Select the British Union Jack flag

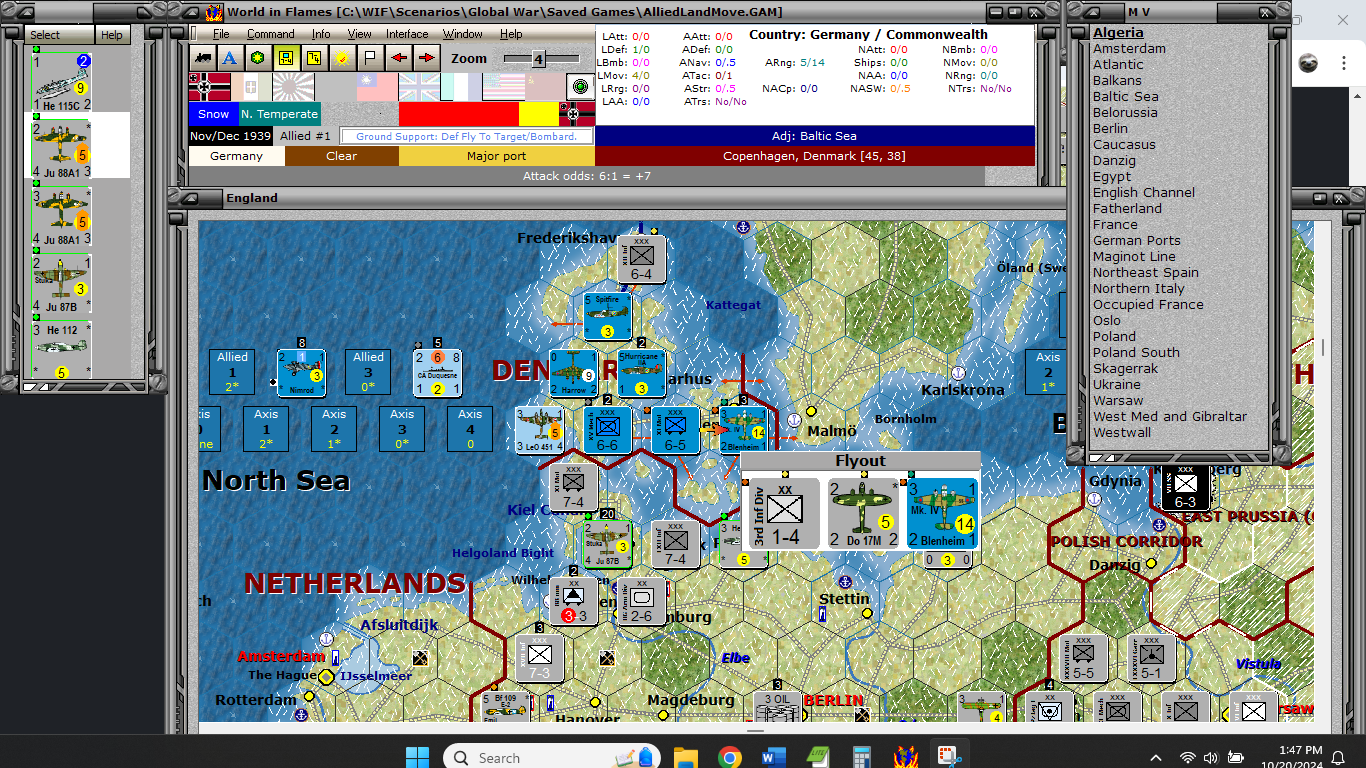[x=419, y=86]
